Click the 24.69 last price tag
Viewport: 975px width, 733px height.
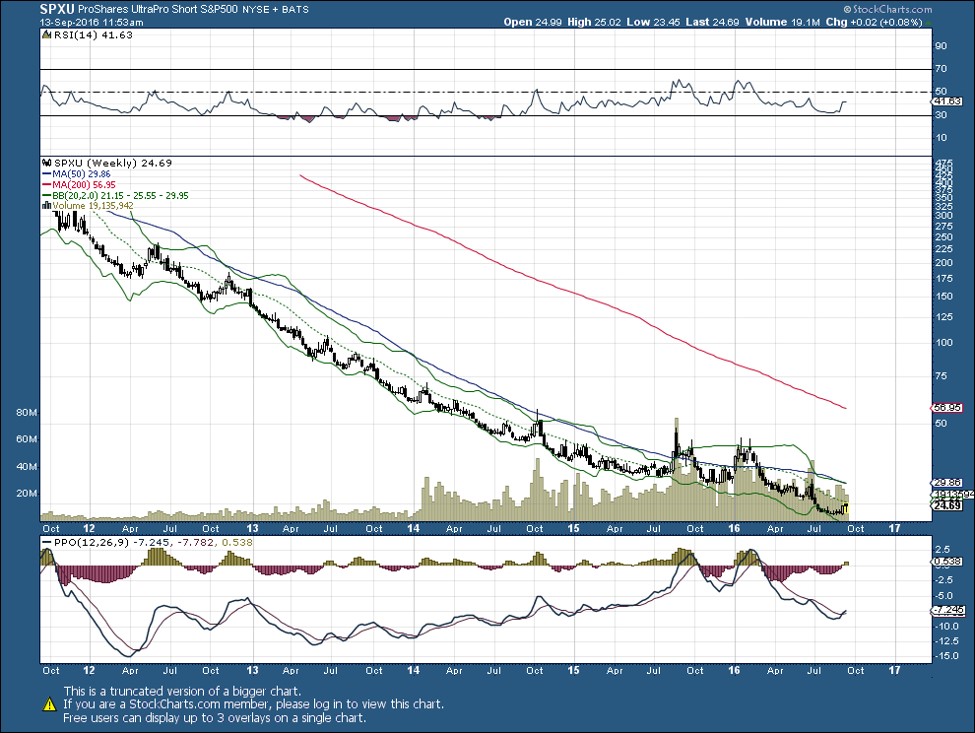tap(948, 505)
